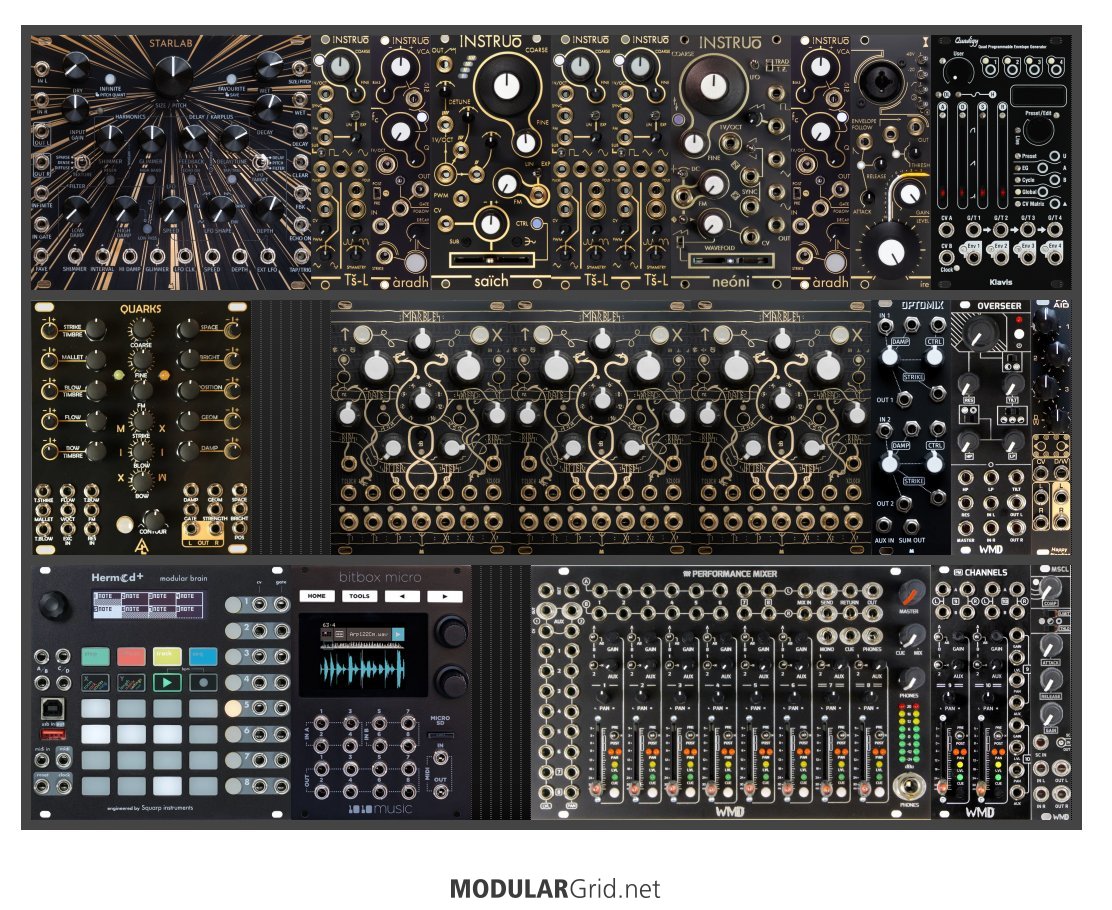This screenshot has height=910, width=1112.
Task: Click the ATTACK knob on MSCL module
Action: coord(1050,646)
